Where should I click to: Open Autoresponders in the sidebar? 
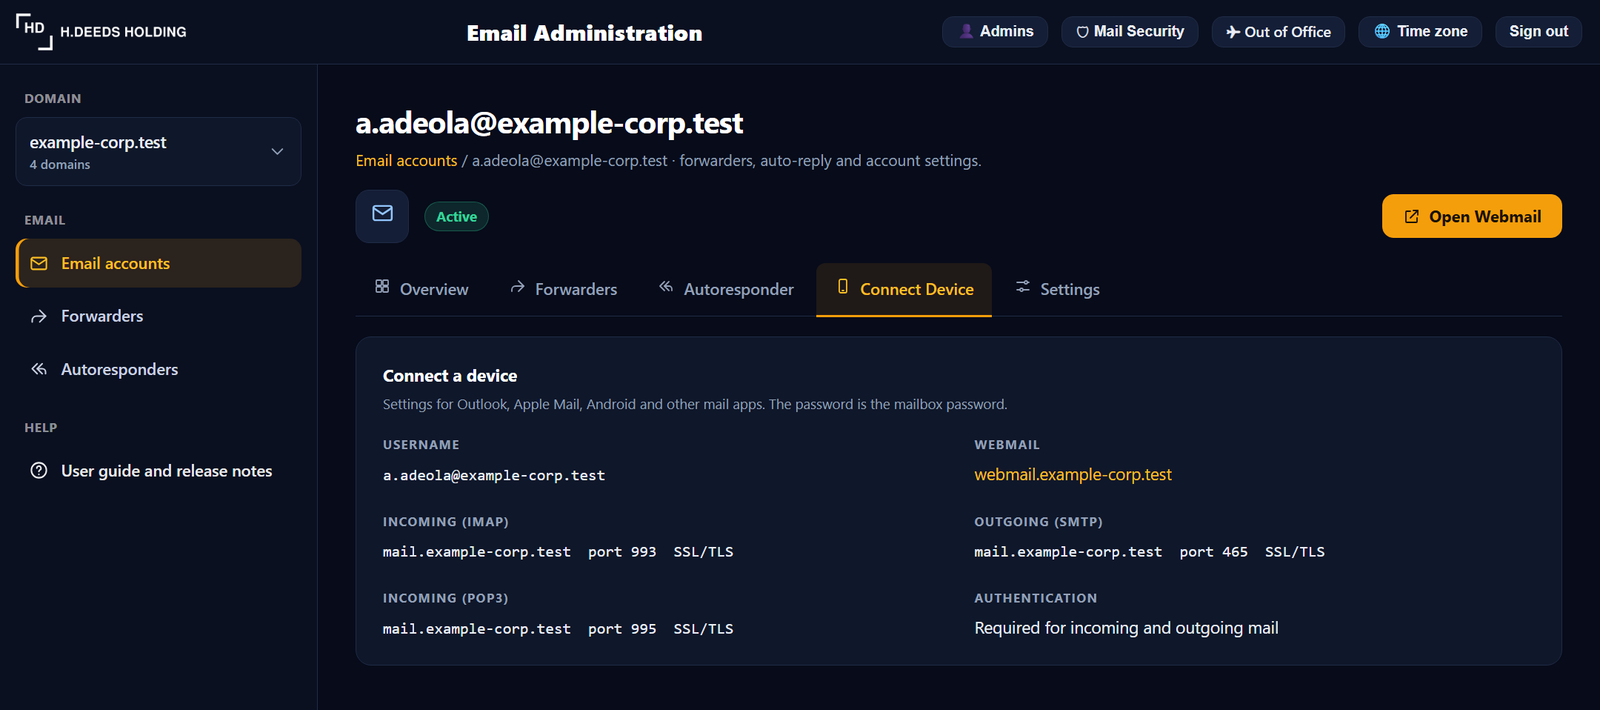coord(158,369)
